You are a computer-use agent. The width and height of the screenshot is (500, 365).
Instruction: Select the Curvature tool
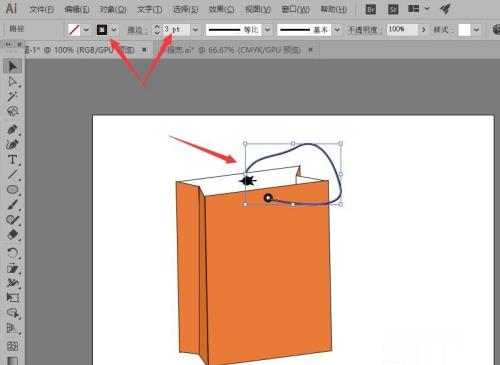coord(13,144)
